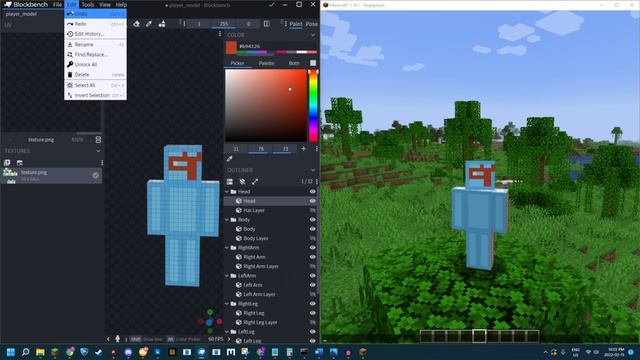Toggle visibility of Hat Layer
640x360 pixels.
[313, 210]
